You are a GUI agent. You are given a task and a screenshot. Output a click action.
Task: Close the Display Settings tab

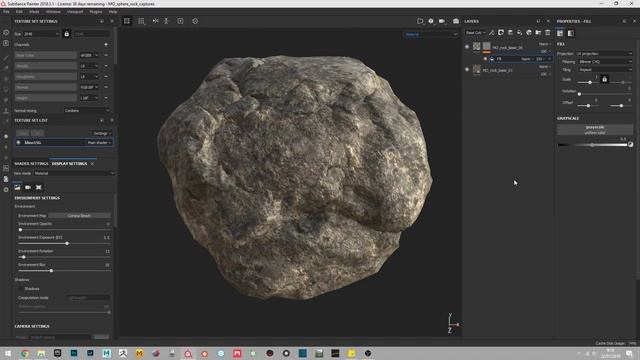point(92,164)
